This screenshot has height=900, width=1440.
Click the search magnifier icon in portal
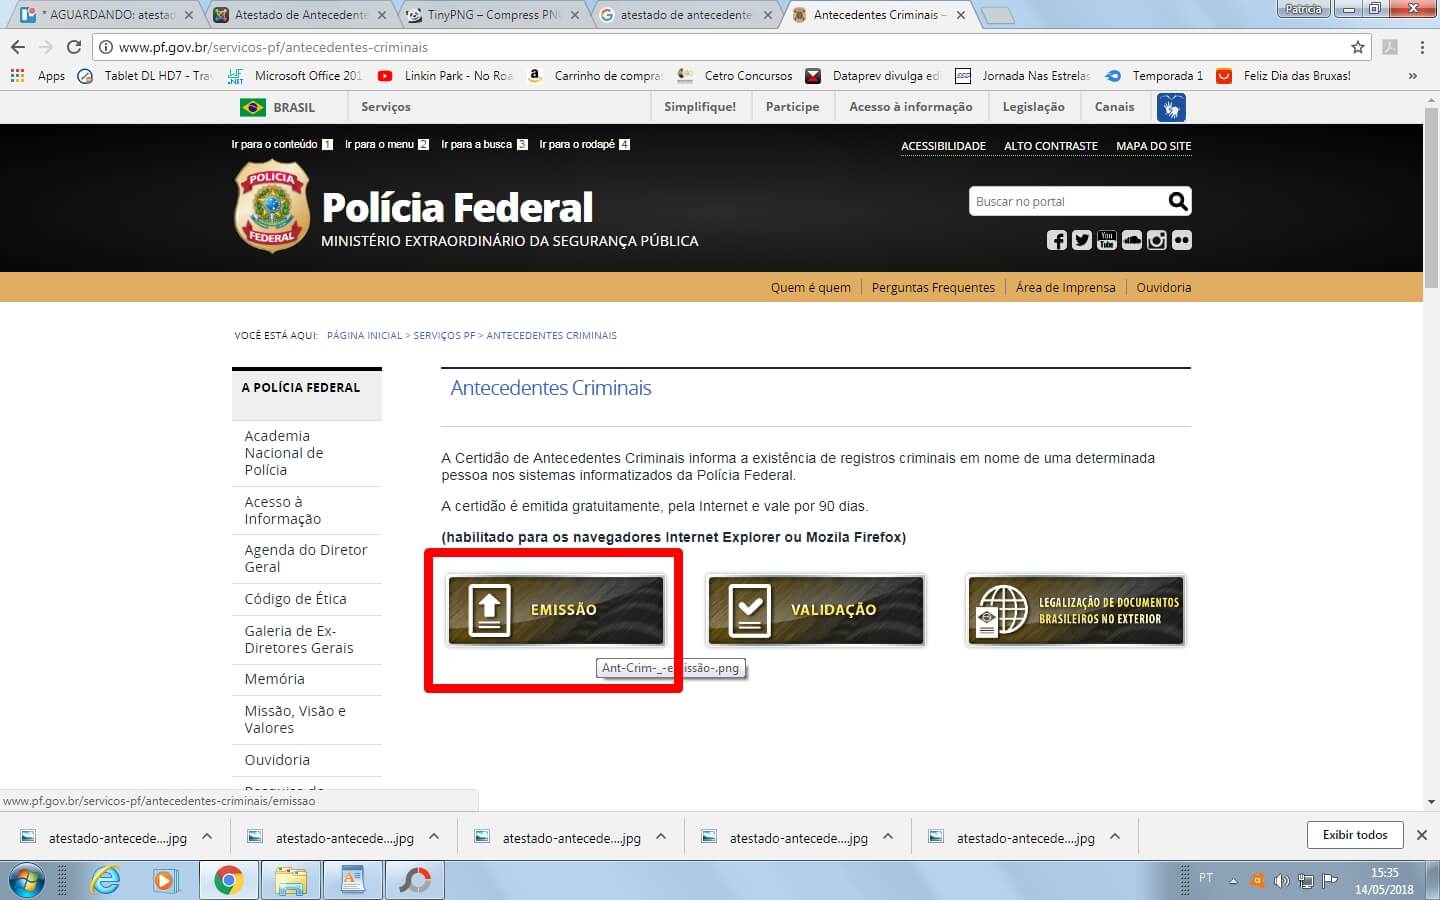coord(1178,202)
